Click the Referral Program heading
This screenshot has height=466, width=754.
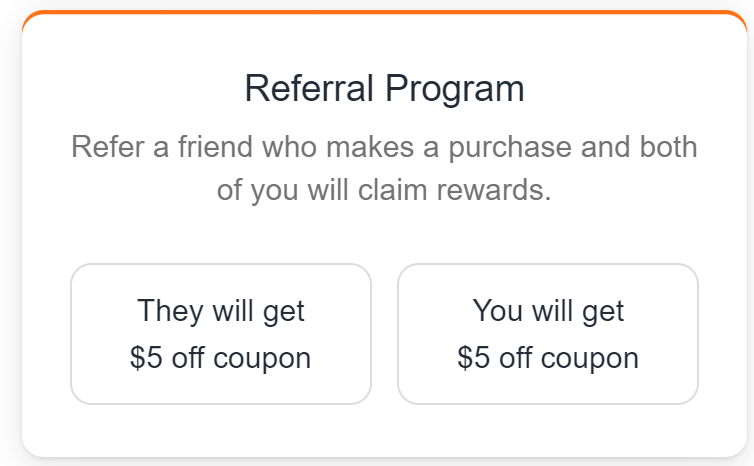pos(384,89)
